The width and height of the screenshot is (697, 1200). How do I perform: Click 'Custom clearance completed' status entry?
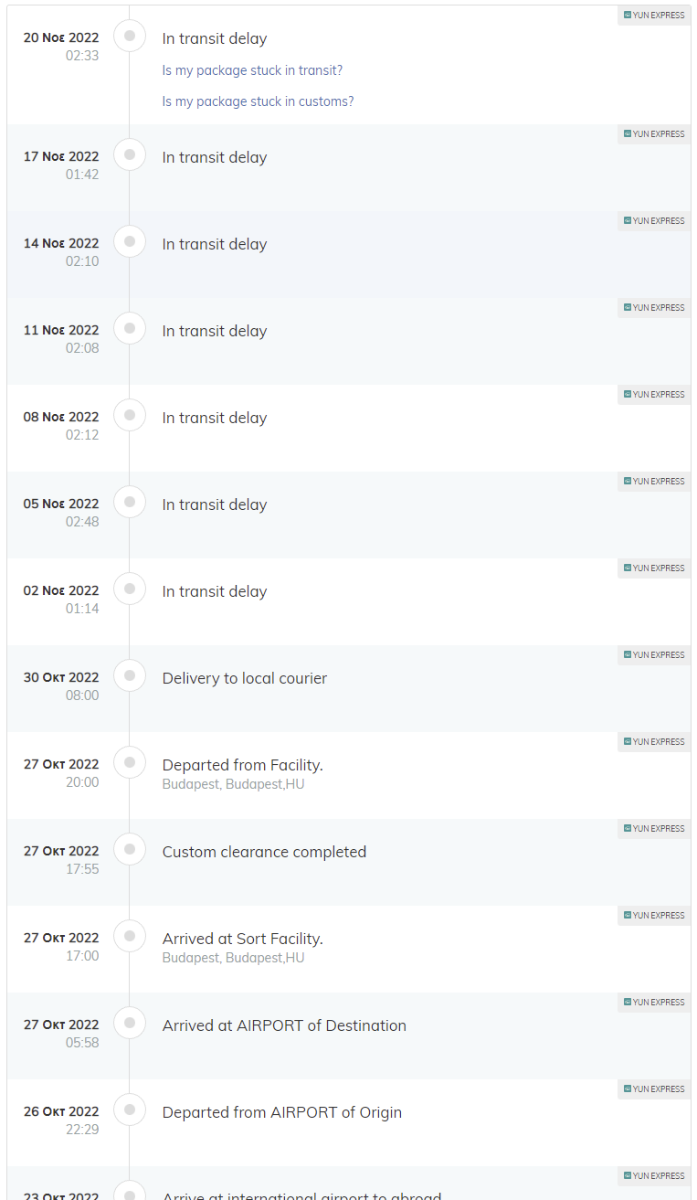tap(264, 852)
